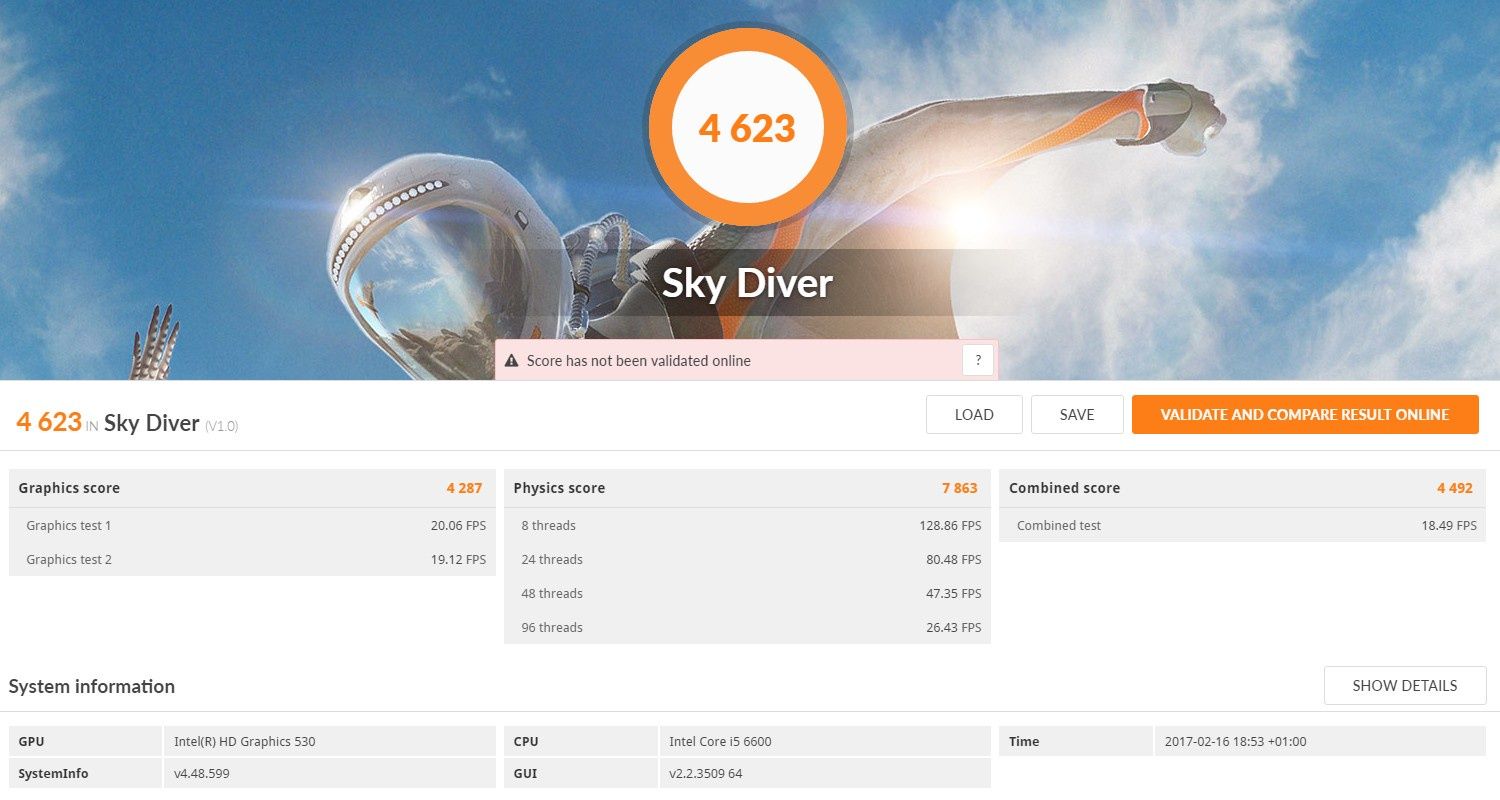
Task: Validate and compare result online
Action: click(x=1305, y=415)
